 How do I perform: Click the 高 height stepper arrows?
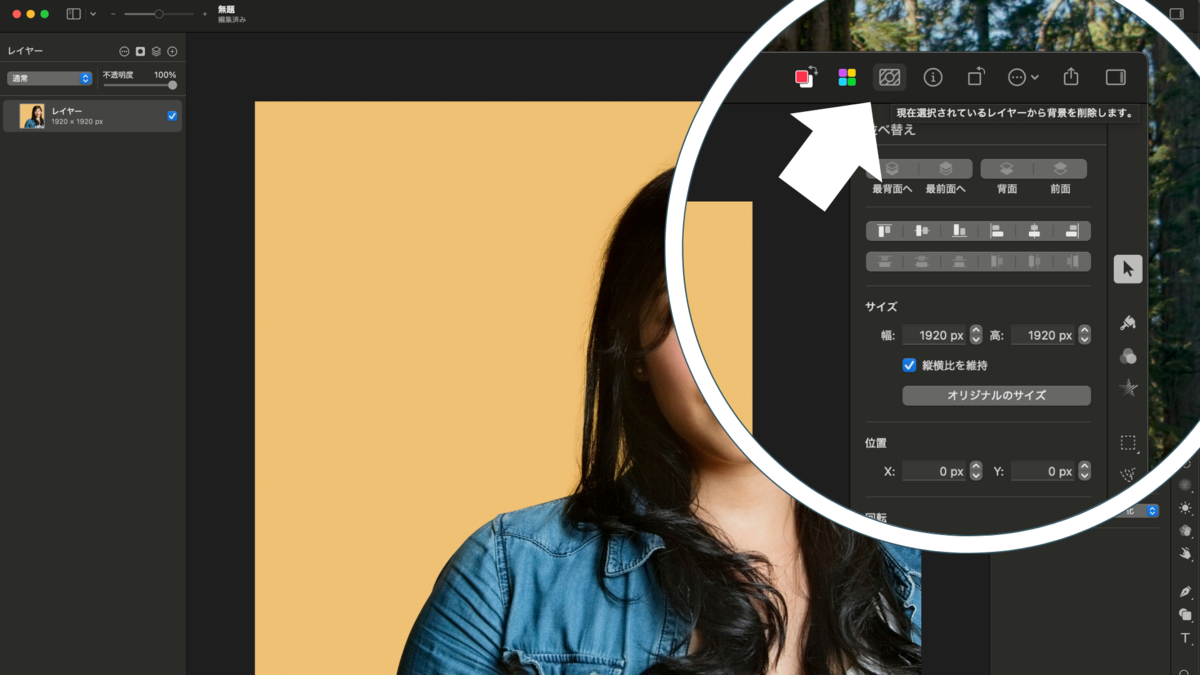[x=1084, y=335]
